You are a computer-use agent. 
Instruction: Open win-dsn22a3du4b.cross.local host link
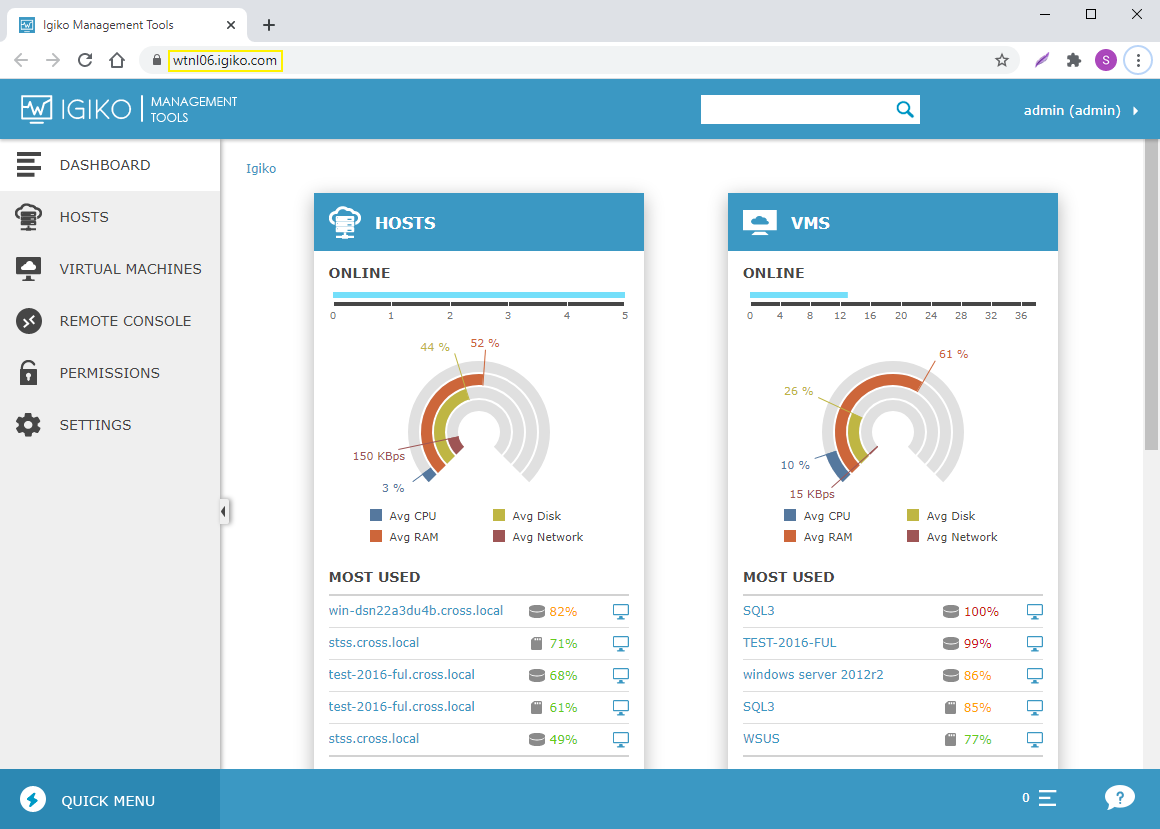(x=416, y=611)
